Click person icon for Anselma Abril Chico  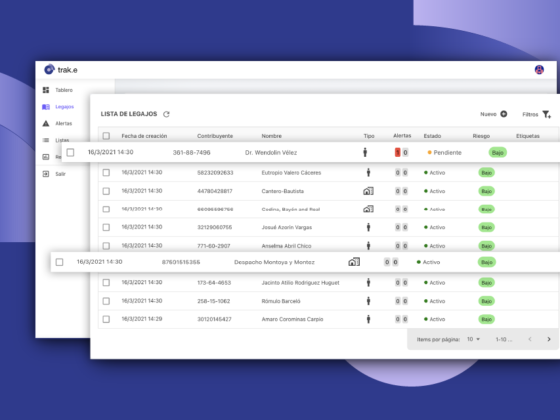pyautogui.click(x=368, y=246)
